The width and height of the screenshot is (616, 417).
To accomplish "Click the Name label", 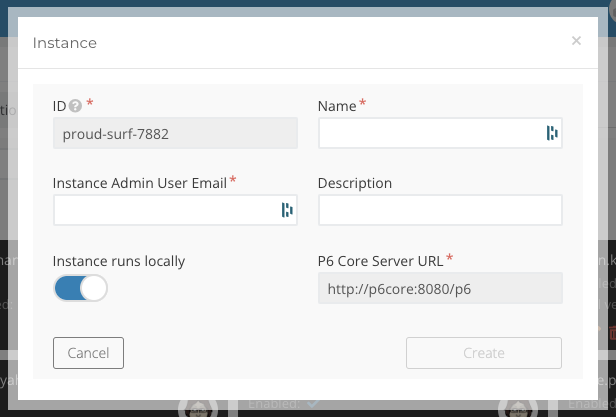I will coord(337,106).
